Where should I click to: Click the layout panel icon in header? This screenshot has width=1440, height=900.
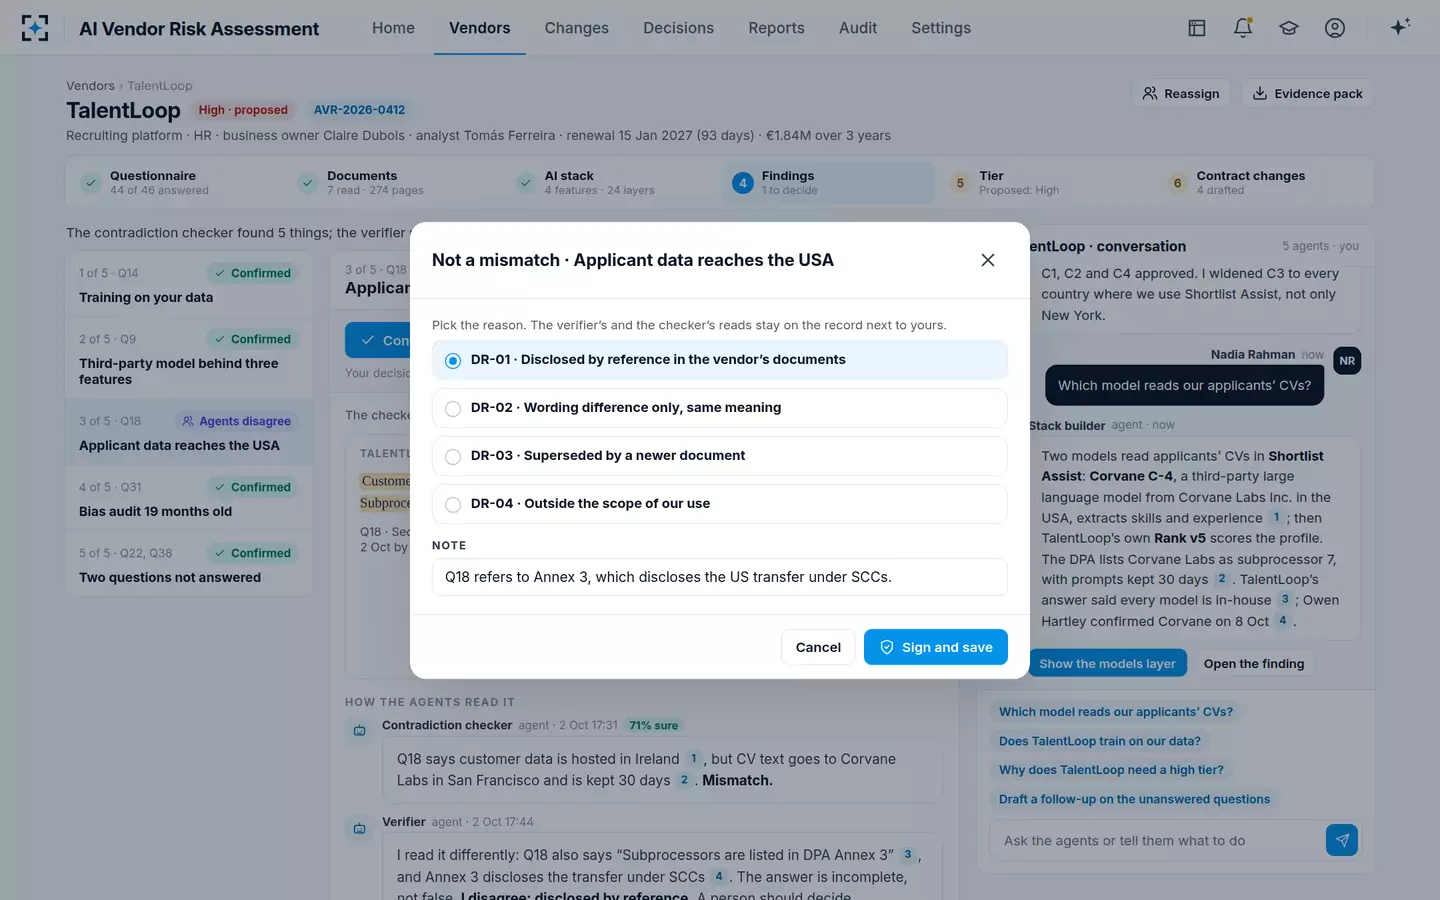pyautogui.click(x=1197, y=28)
